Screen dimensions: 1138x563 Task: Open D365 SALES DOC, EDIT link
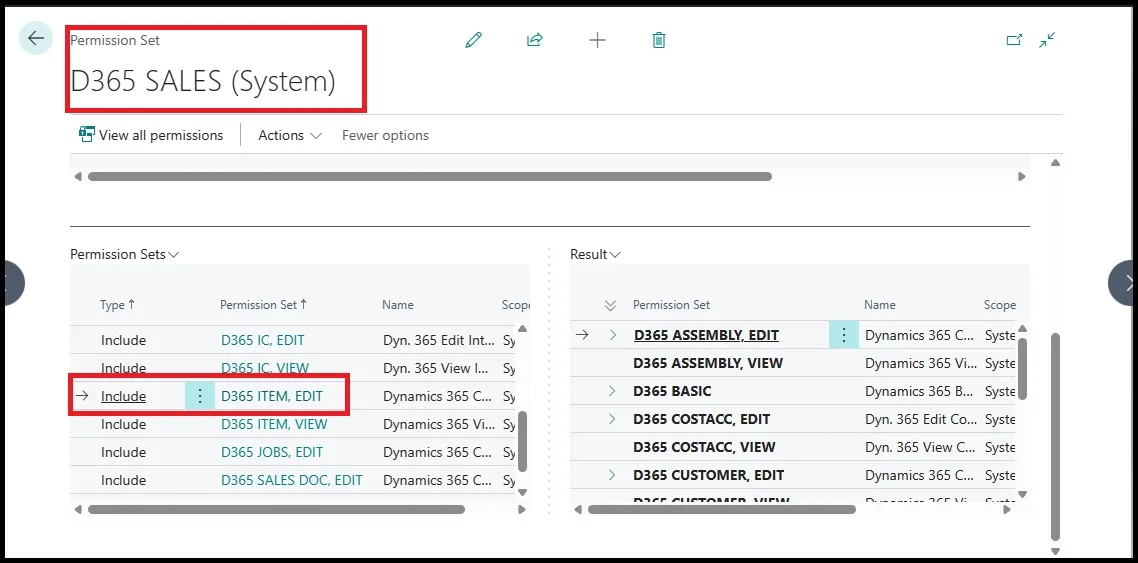tap(292, 480)
